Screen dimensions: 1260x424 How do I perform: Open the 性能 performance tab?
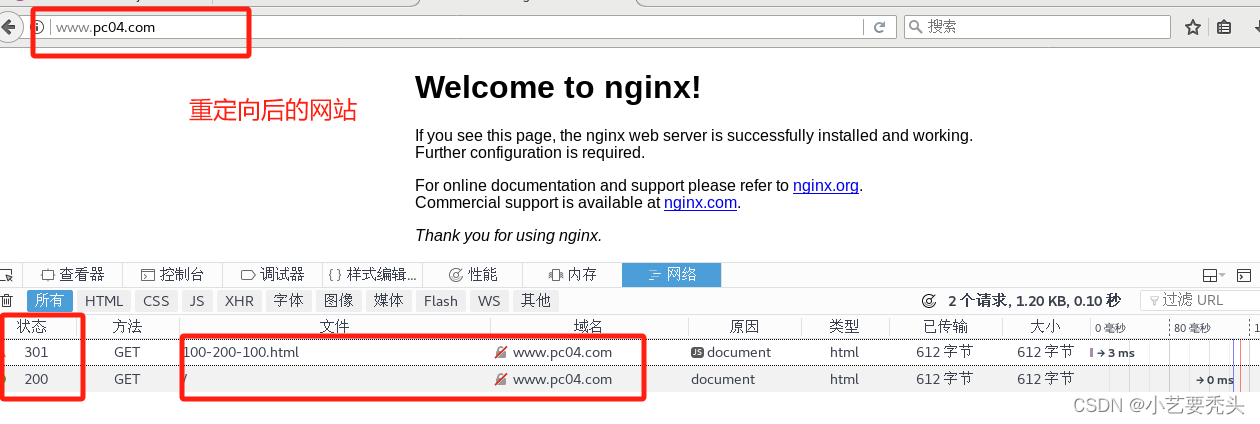click(x=472, y=274)
